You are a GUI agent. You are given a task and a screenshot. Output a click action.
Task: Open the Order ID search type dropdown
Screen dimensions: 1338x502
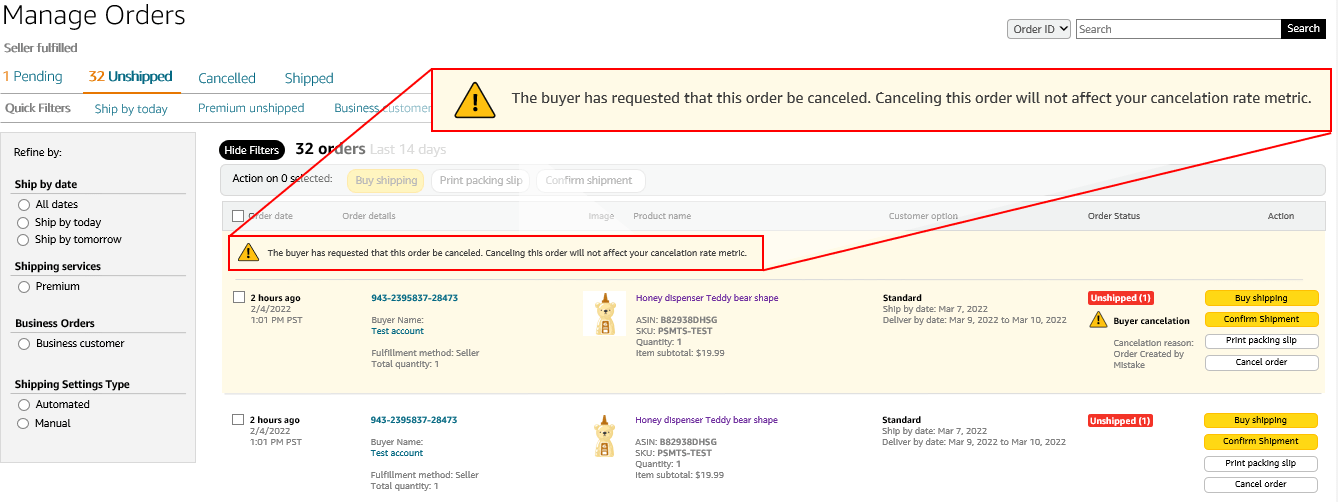(x=1039, y=29)
